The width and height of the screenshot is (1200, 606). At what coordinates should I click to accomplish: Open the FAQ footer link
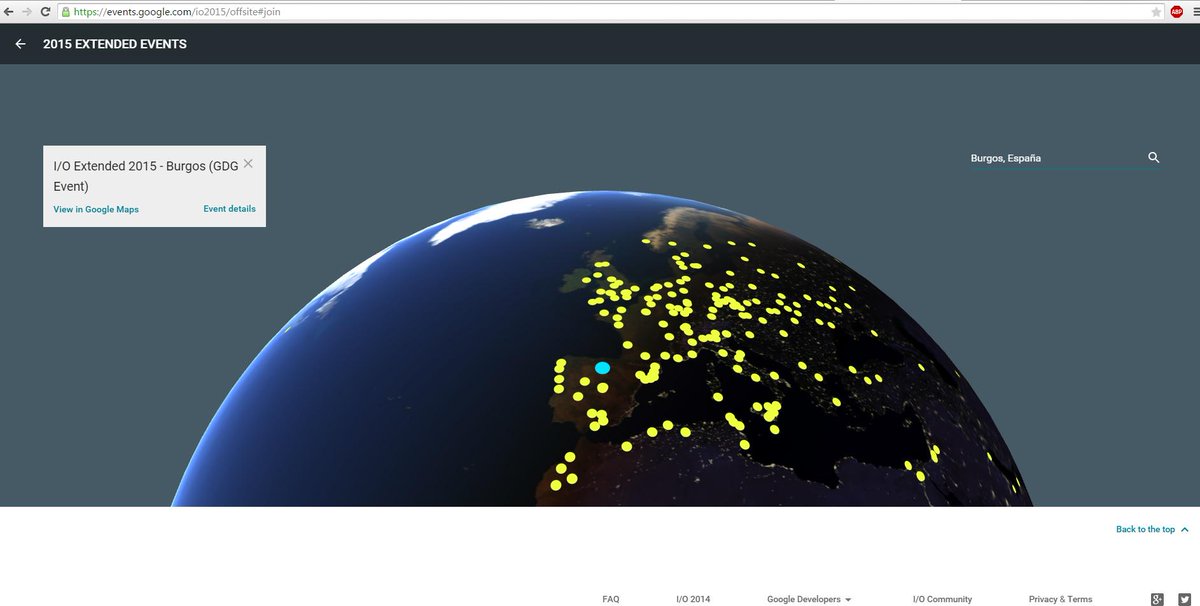611,599
